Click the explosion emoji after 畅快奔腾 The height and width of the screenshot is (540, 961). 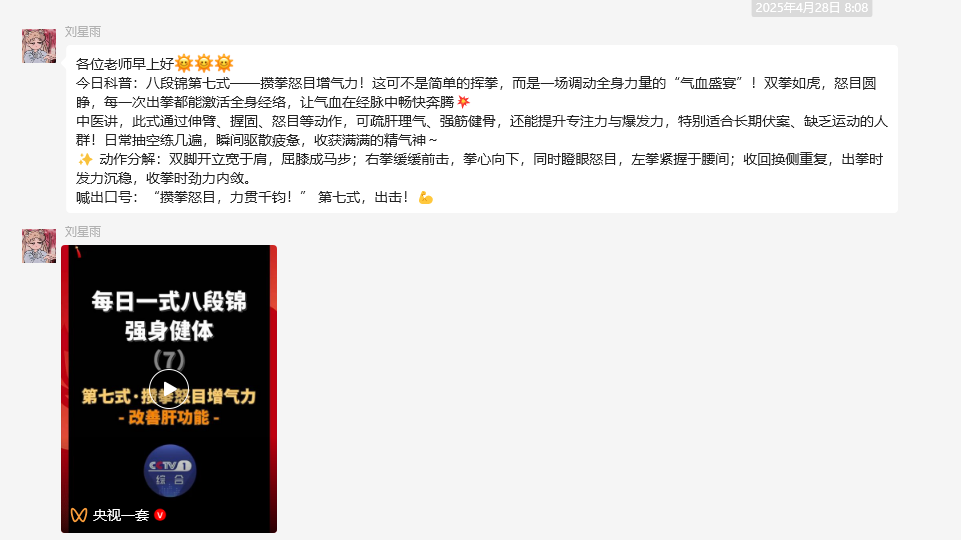(x=463, y=102)
